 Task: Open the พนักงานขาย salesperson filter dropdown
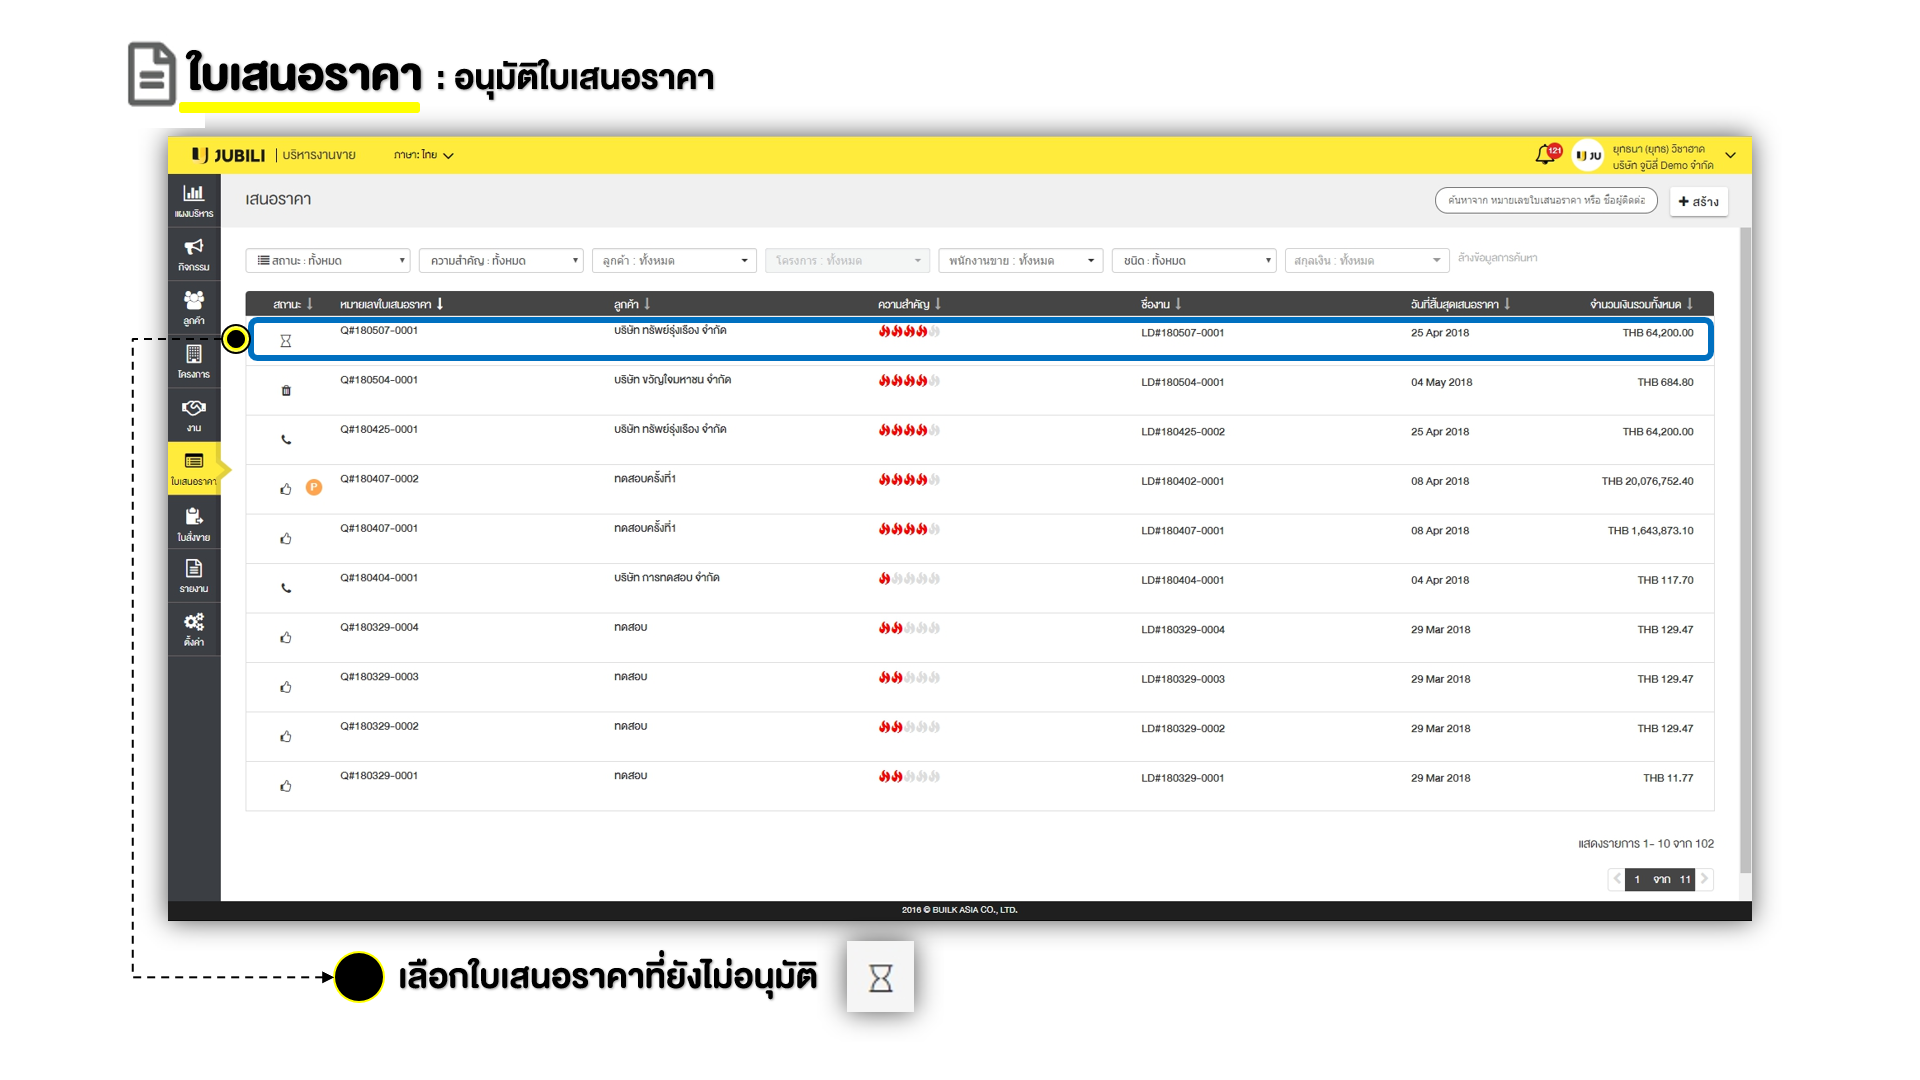pos(1020,261)
